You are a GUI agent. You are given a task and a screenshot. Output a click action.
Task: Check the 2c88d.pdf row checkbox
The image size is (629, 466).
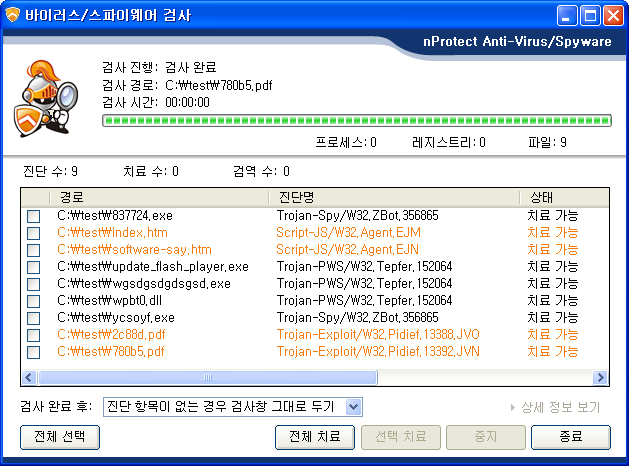coord(33,335)
